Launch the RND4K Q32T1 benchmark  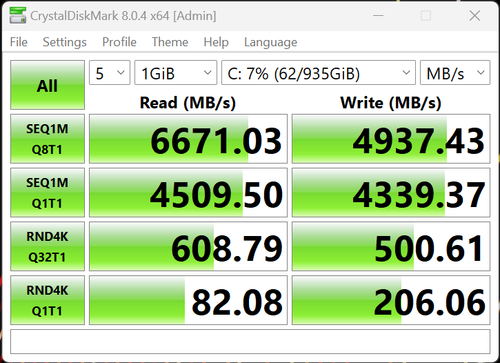(x=47, y=246)
